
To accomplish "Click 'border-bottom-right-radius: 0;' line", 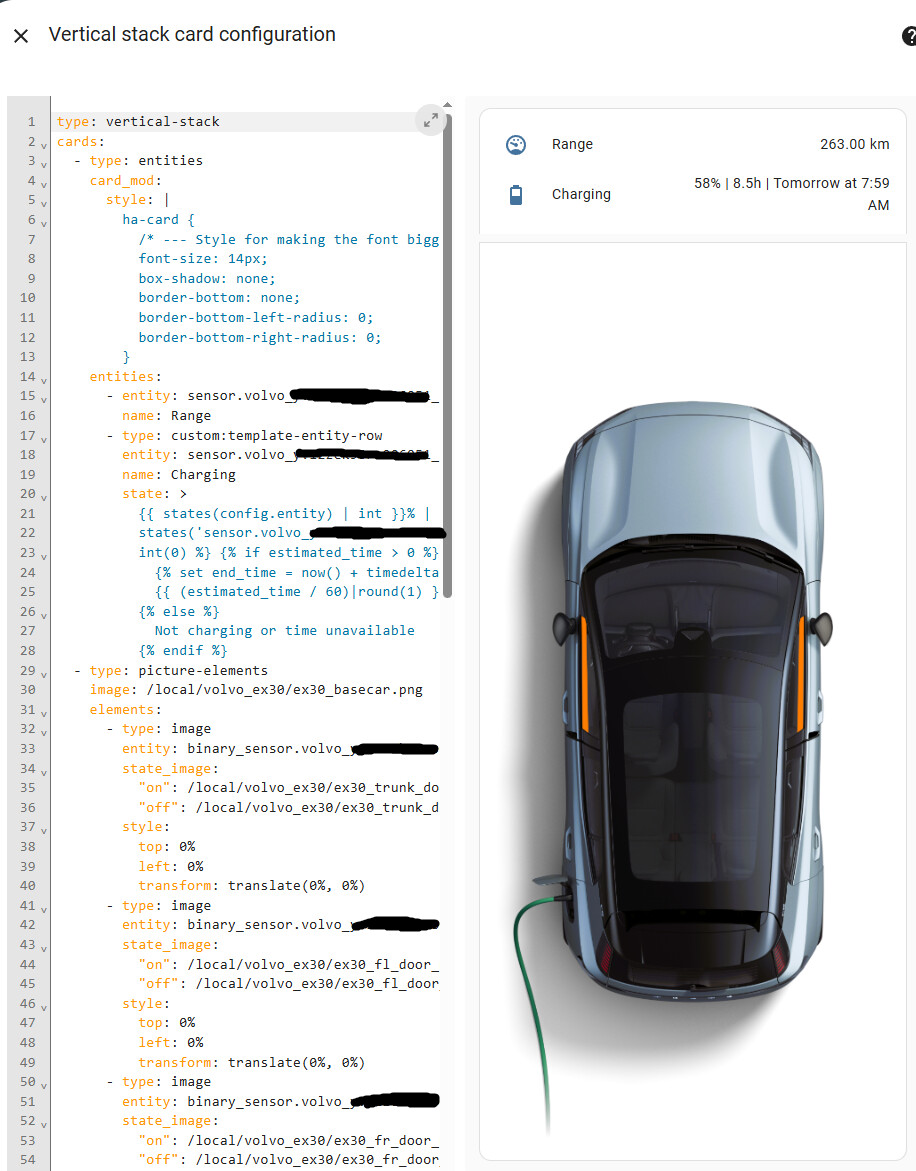I will pos(260,337).
